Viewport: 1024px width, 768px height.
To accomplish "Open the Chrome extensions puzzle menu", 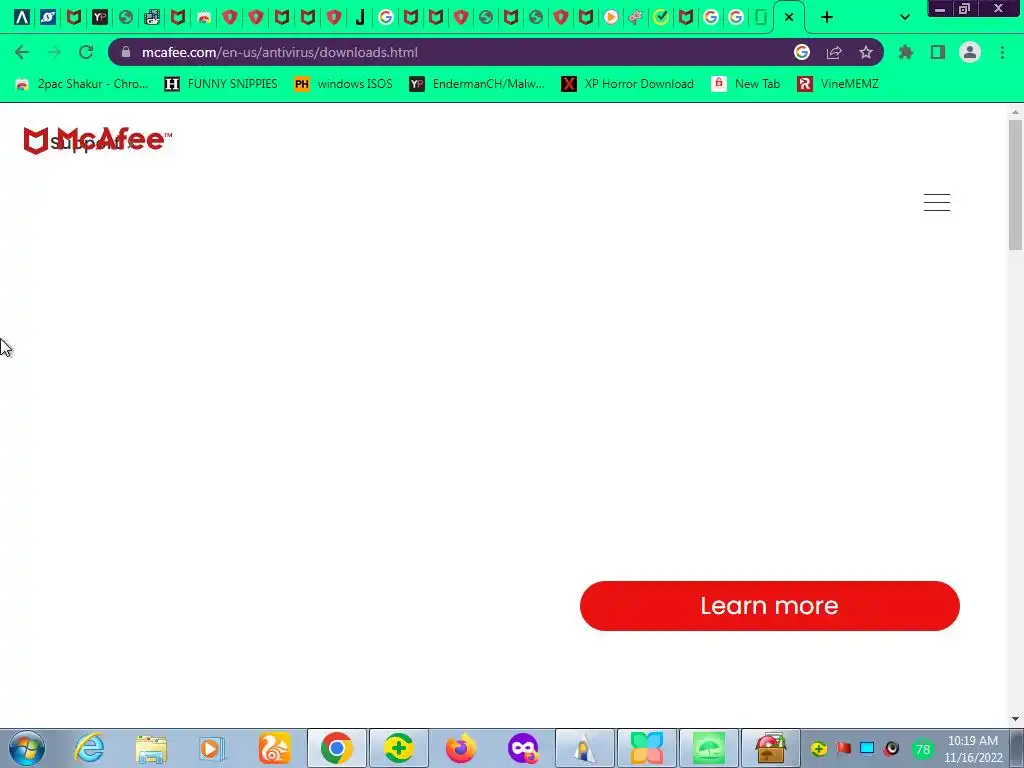I will 906,52.
